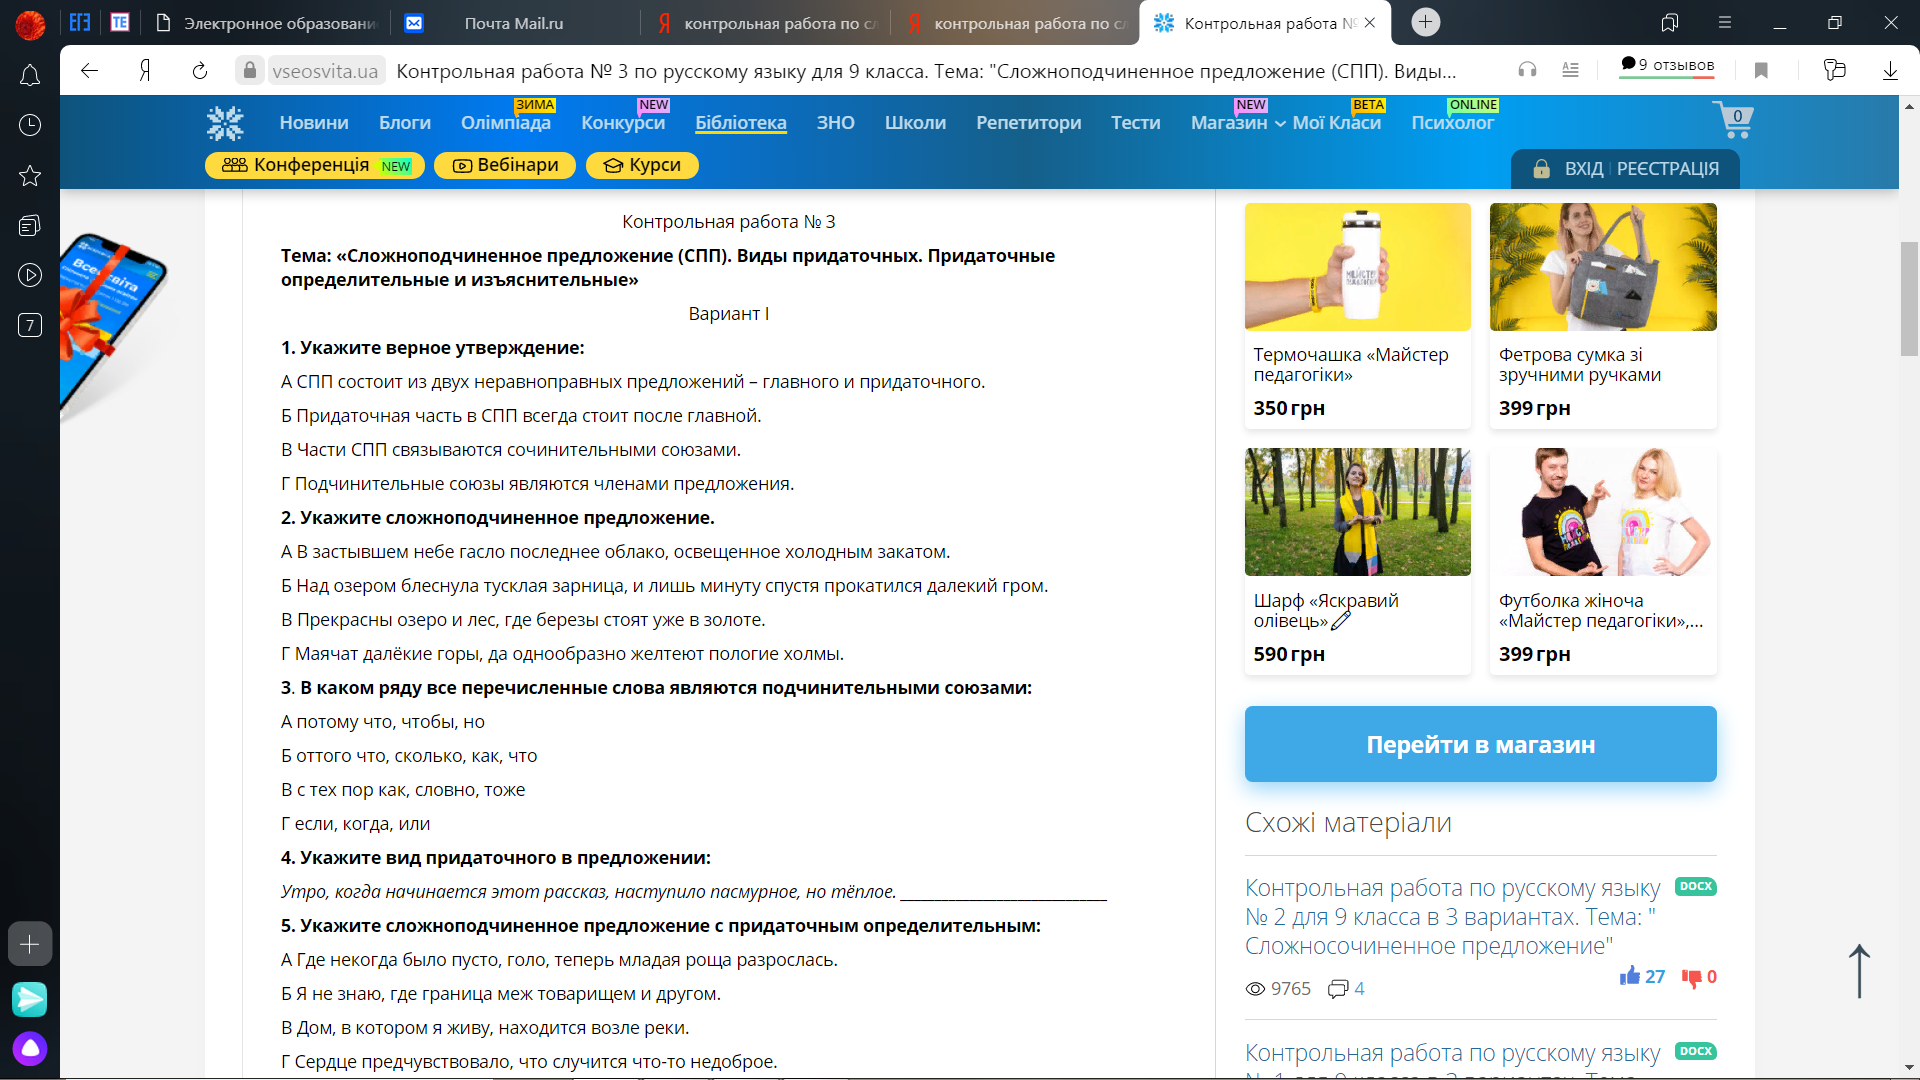This screenshot has height=1080, width=1920.
Task: Open Yandex home 'Я' button
Action: pos(145,70)
